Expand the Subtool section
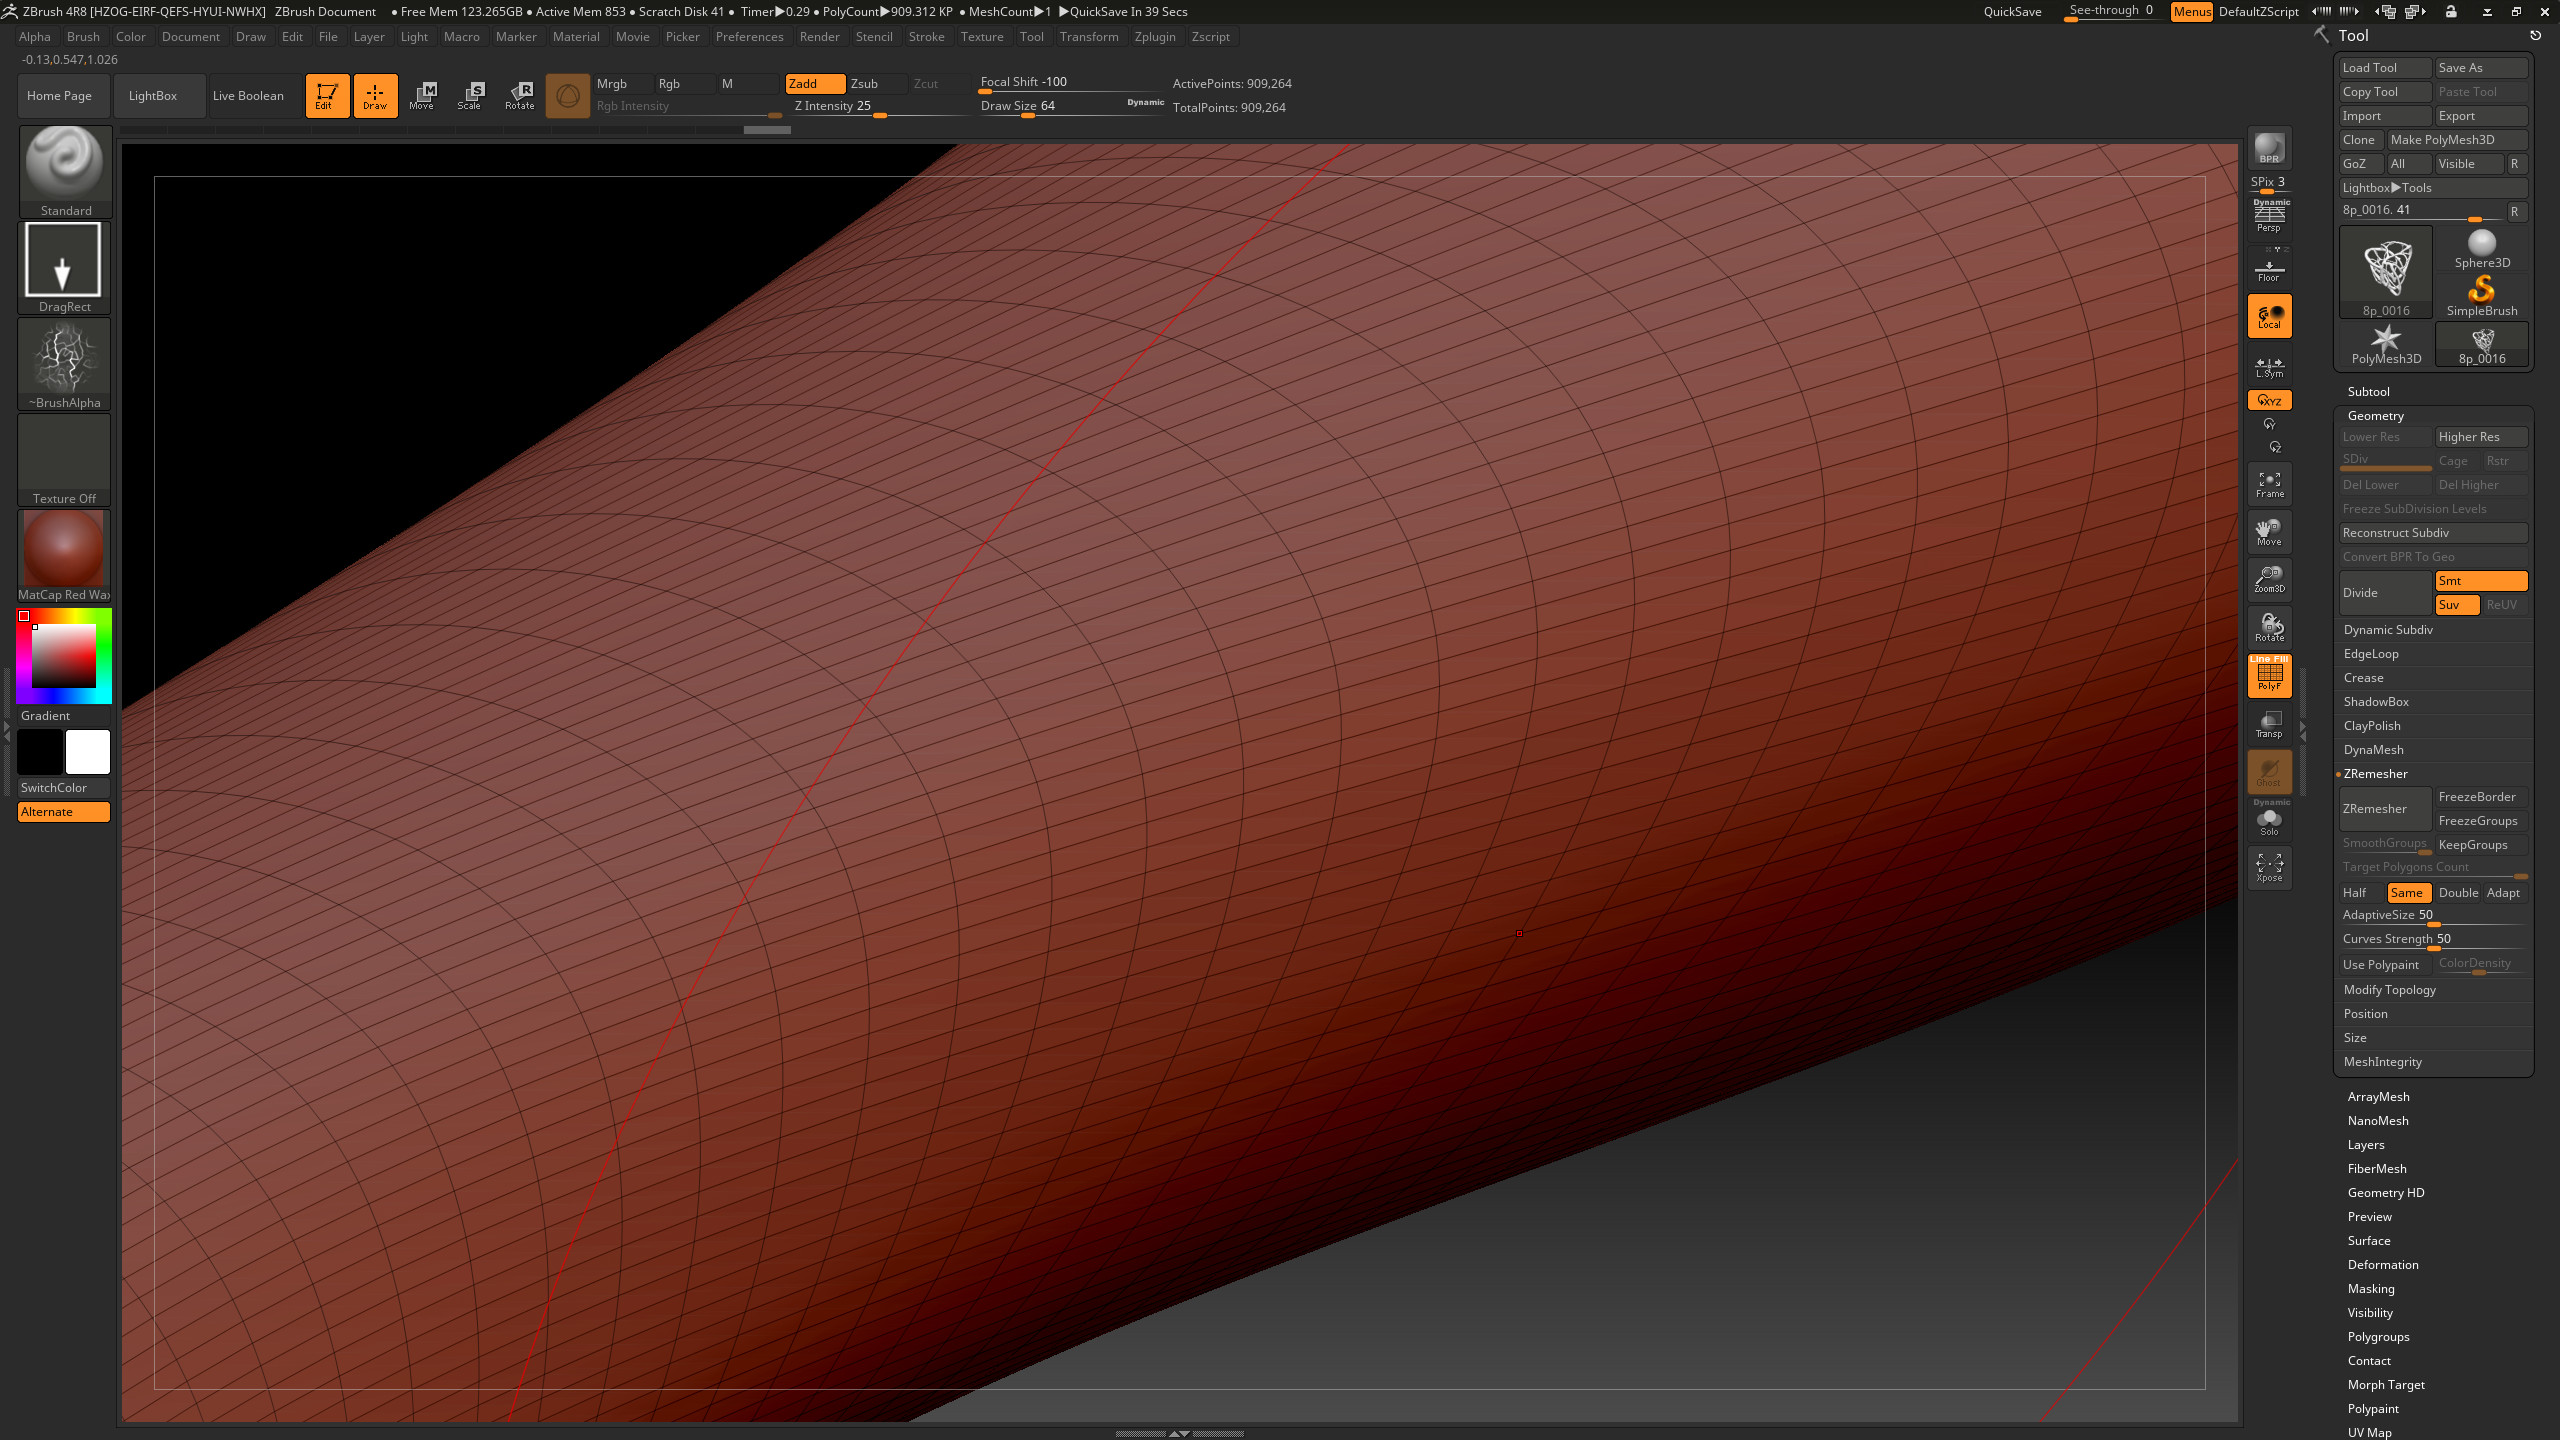 point(2368,392)
